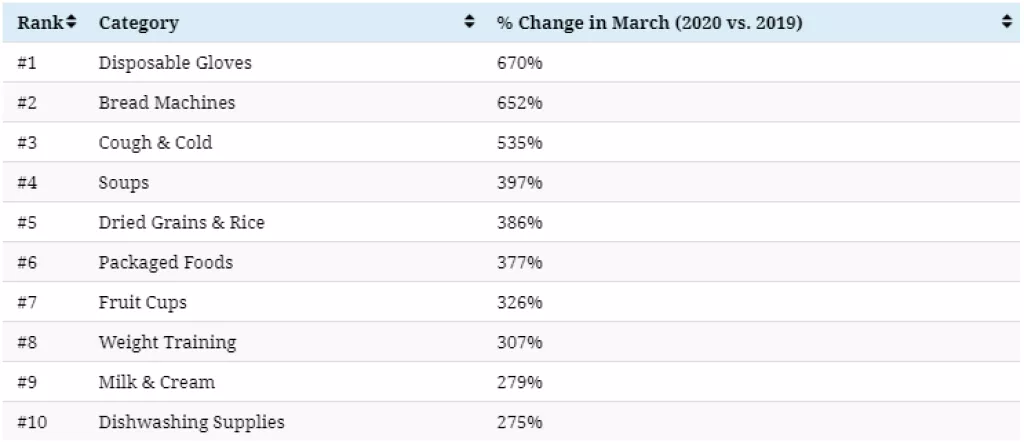Sort by Category using its sort icon
The width and height of the screenshot is (1024, 442).
[x=469, y=22]
